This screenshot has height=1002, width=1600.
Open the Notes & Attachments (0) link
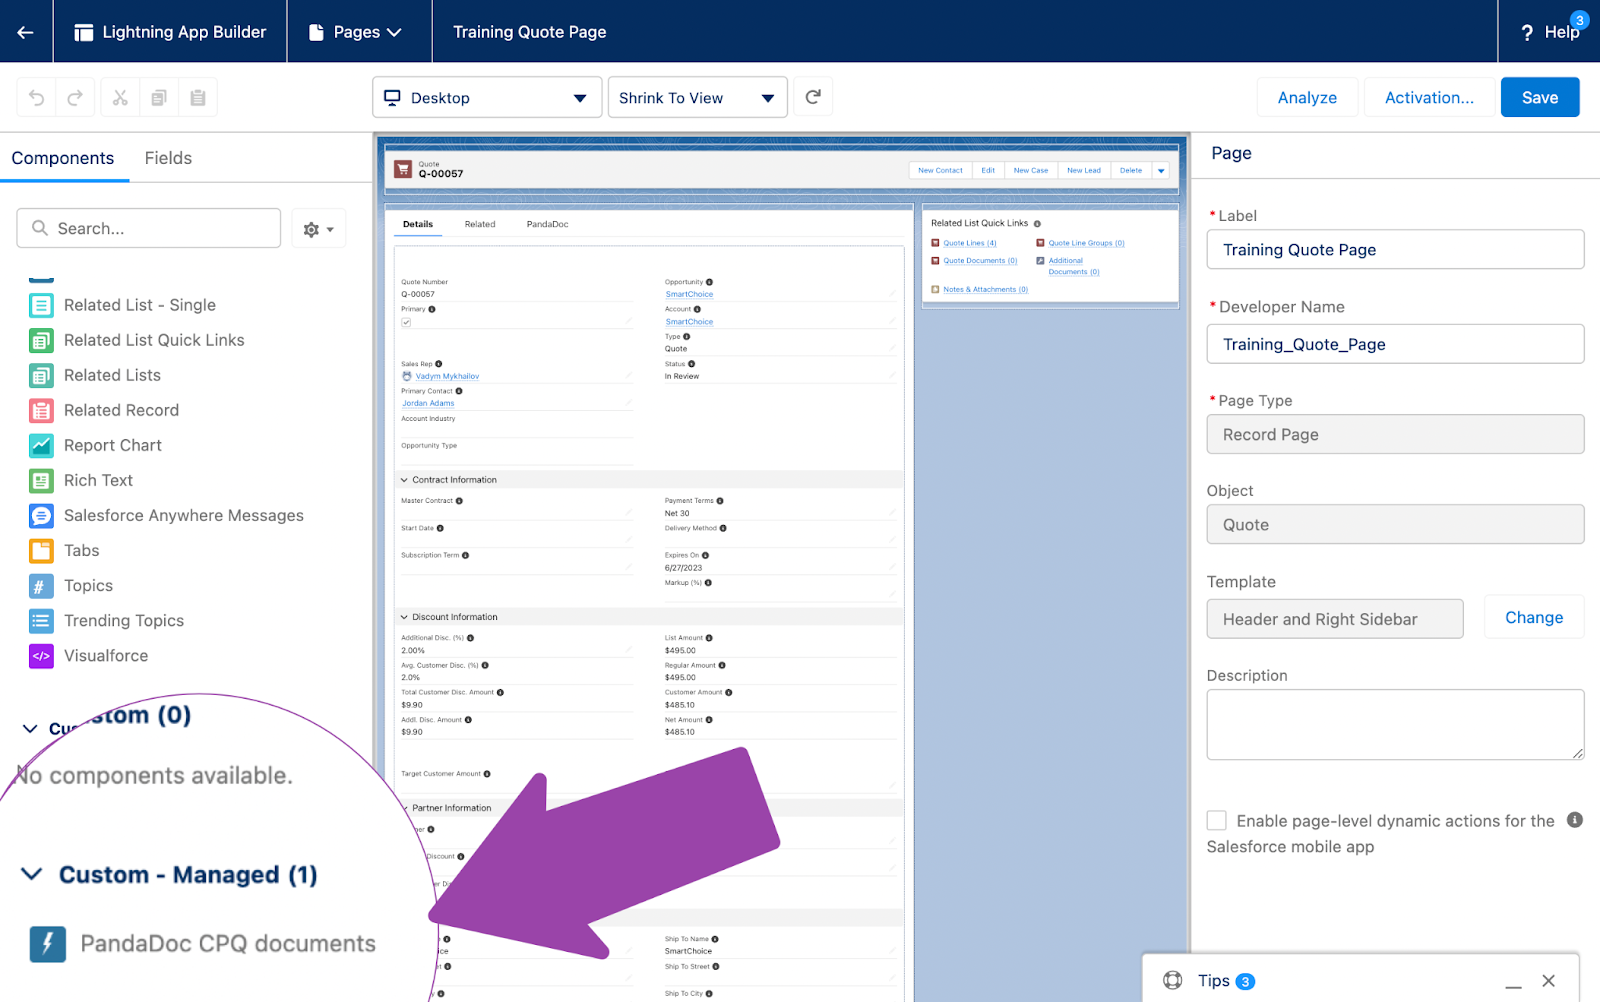(x=985, y=290)
